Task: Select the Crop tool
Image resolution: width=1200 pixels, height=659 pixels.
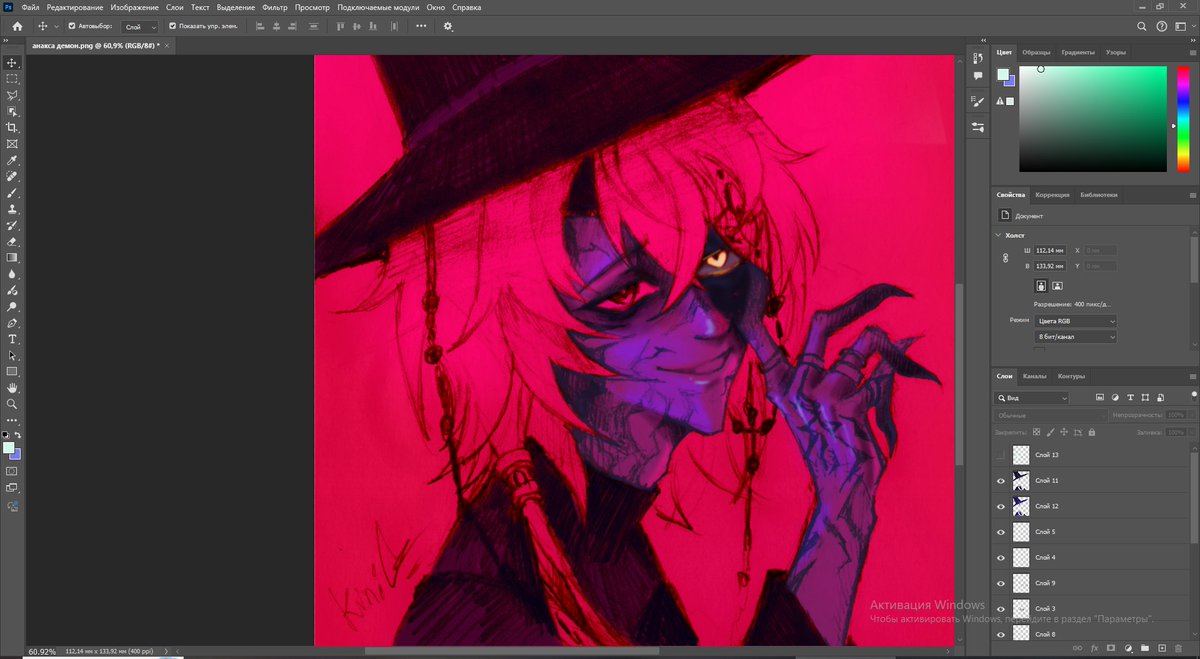Action: (x=12, y=127)
